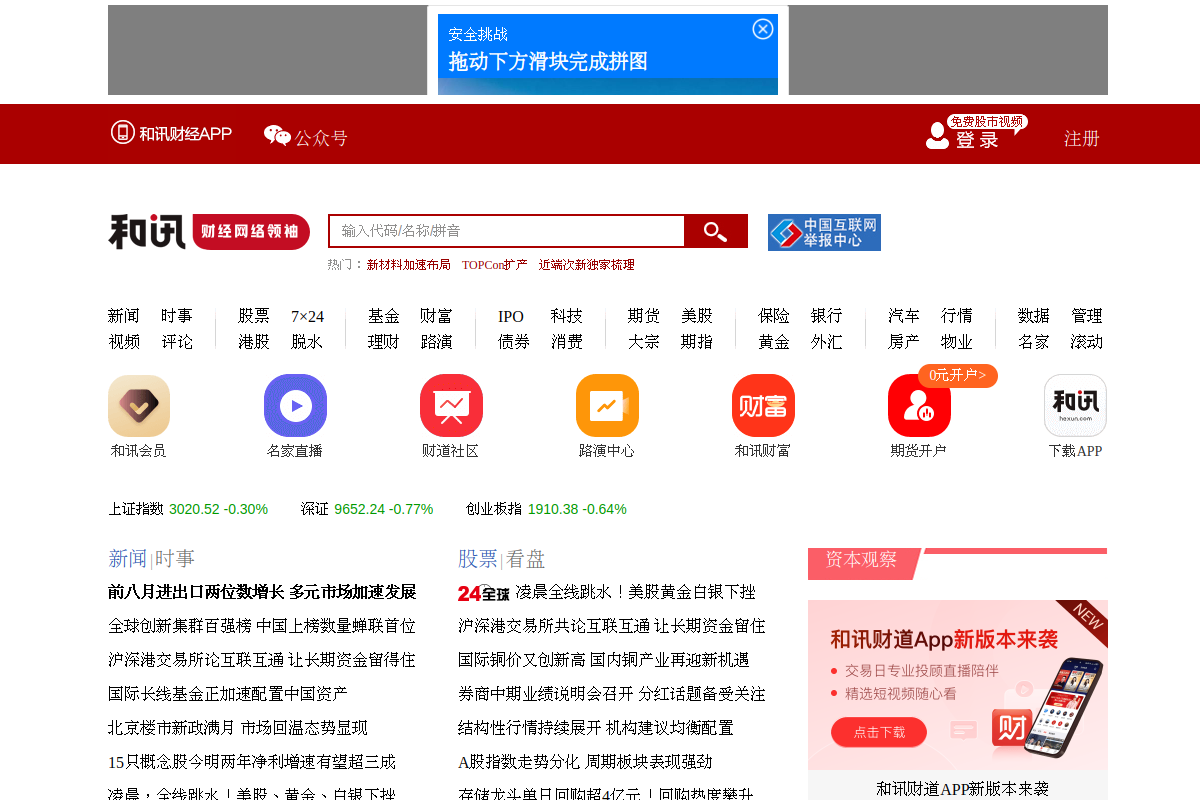Open the 时事 section heading
Viewport: 1200px width, 800px height.
coord(175,559)
